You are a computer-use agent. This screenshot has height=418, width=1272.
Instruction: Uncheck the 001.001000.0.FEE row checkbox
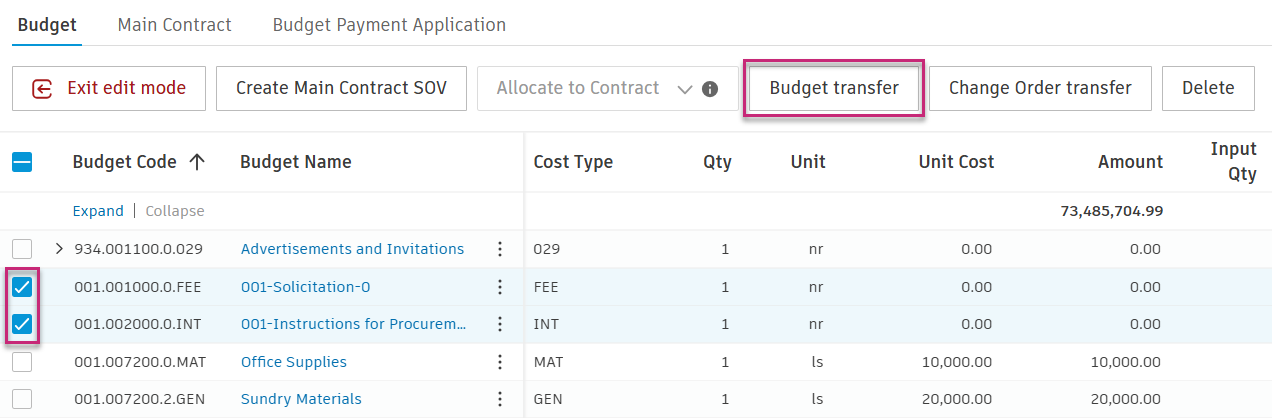tap(22, 287)
